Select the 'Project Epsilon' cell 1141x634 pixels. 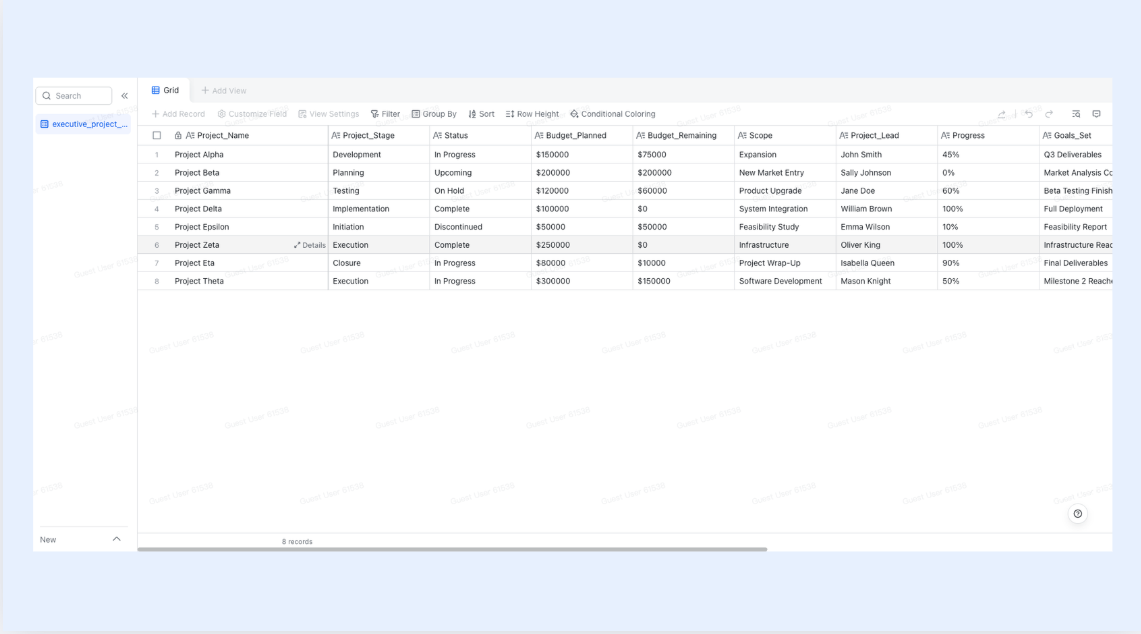(247, 227)
